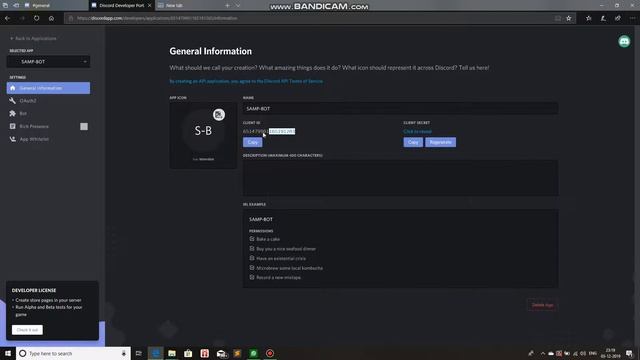640x360 pixels.
Task: Refresh the page
Action: click(37, 18)
